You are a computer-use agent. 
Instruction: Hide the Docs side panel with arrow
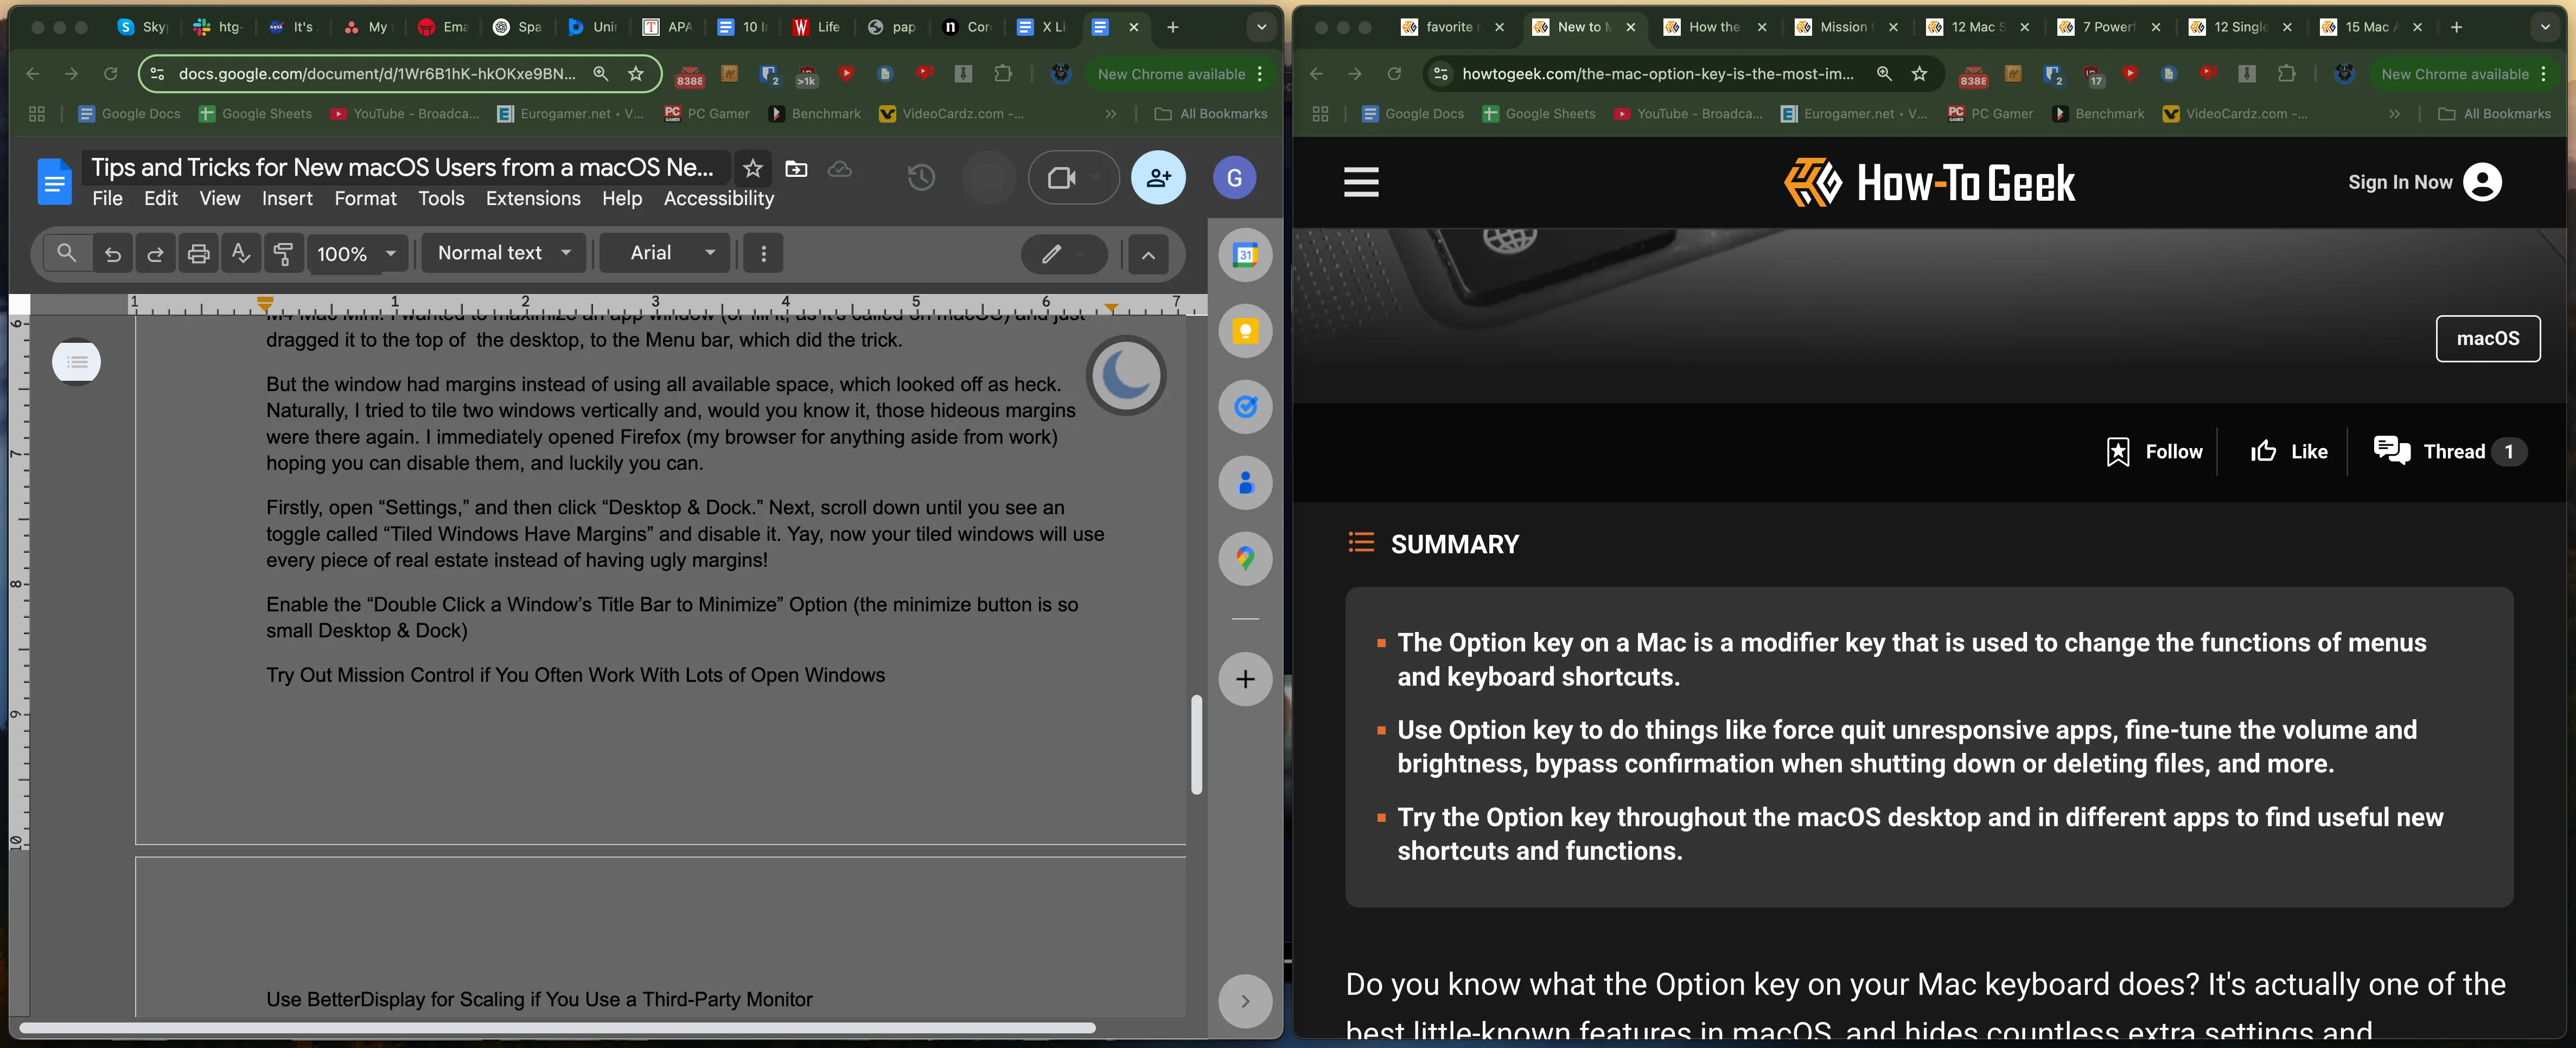click(1245, 1001)
